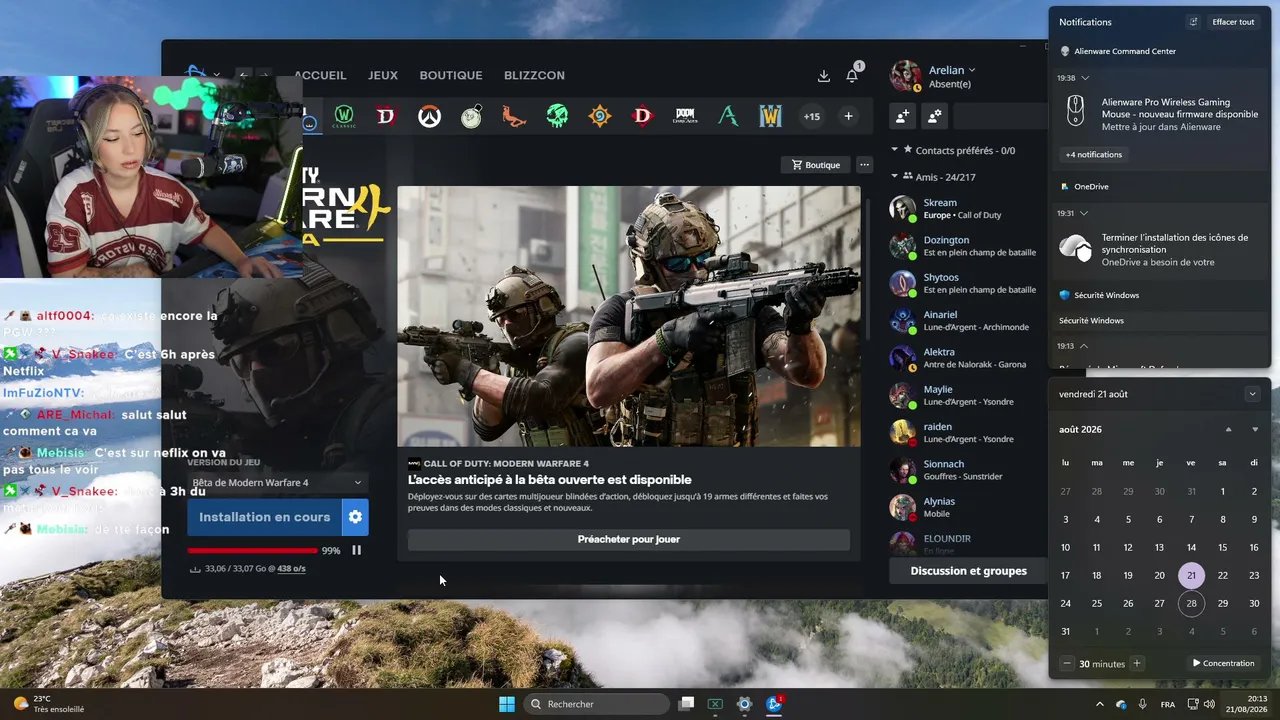Viewport: 1280px width, 720px height.
Task: Add a game with the plus button
Action: point(848,116)
